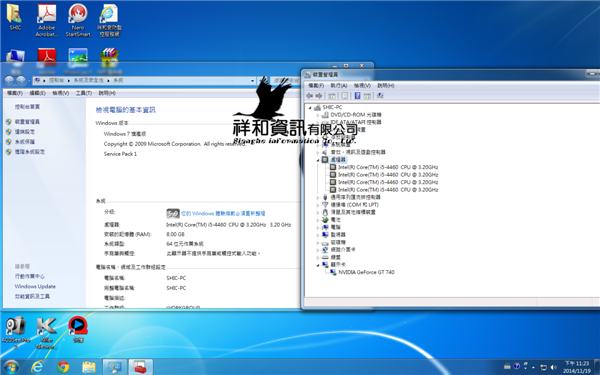Open address bar dropdown in System window
This screenshot has height=375, width=600.
252,81
